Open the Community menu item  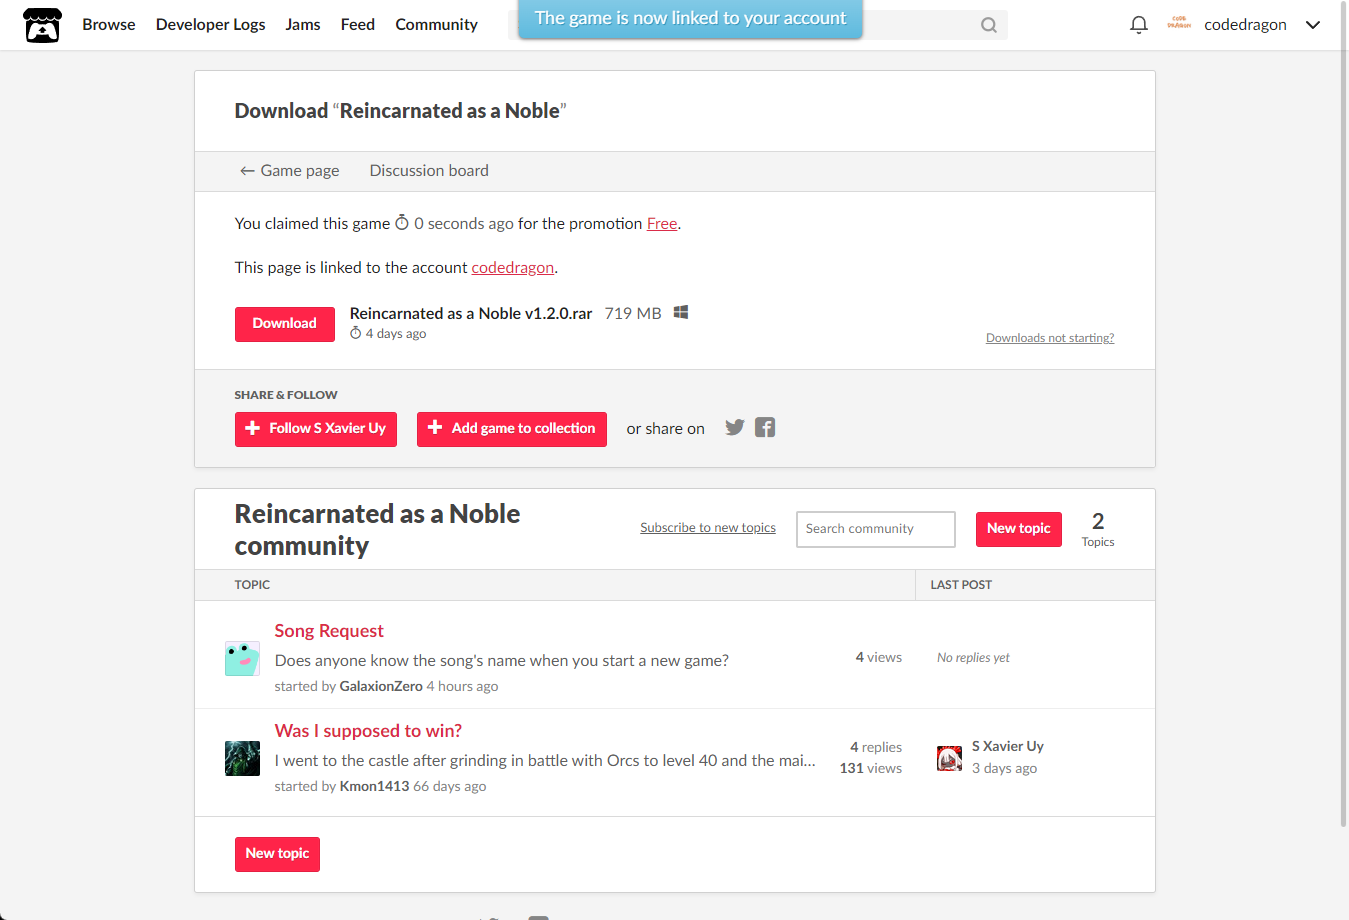coord(437,25)
